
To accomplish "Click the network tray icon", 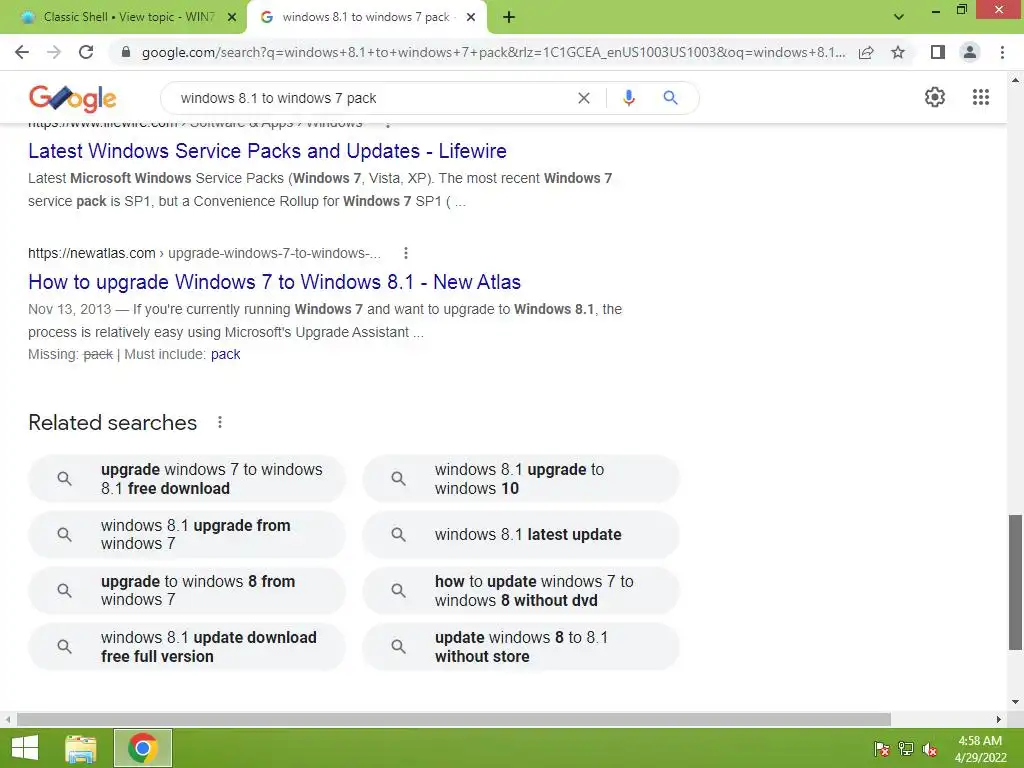I will 906,749.
